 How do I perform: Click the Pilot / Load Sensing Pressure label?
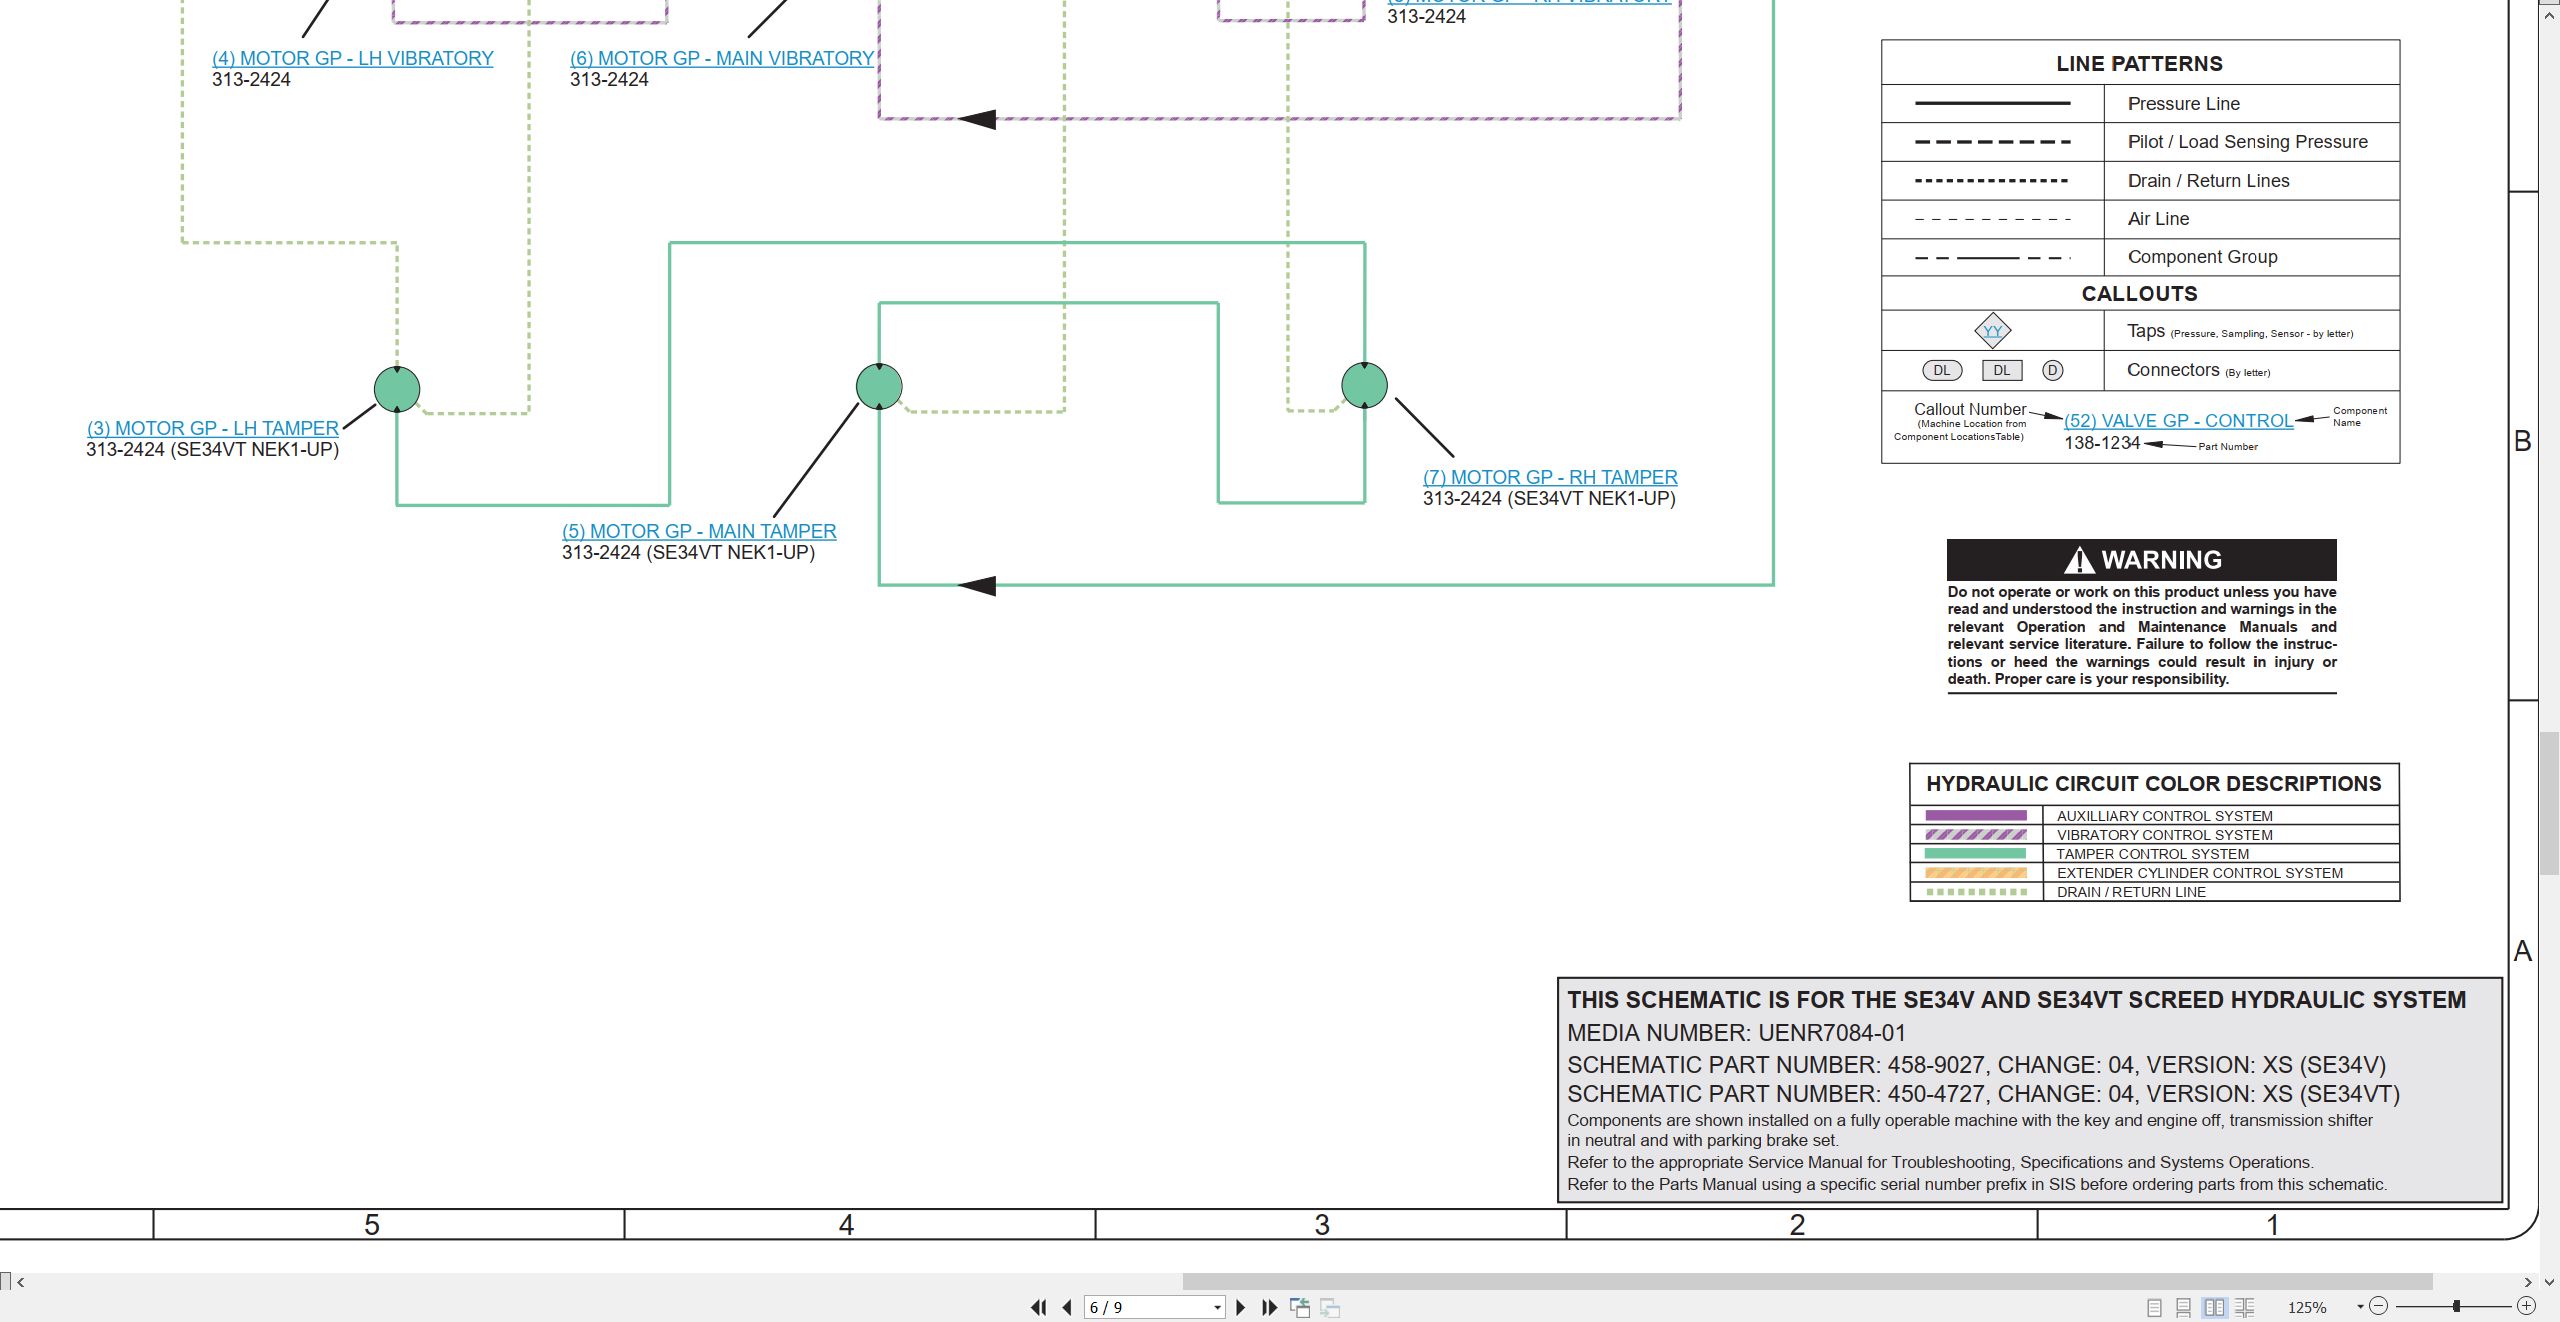[2247, 142]
